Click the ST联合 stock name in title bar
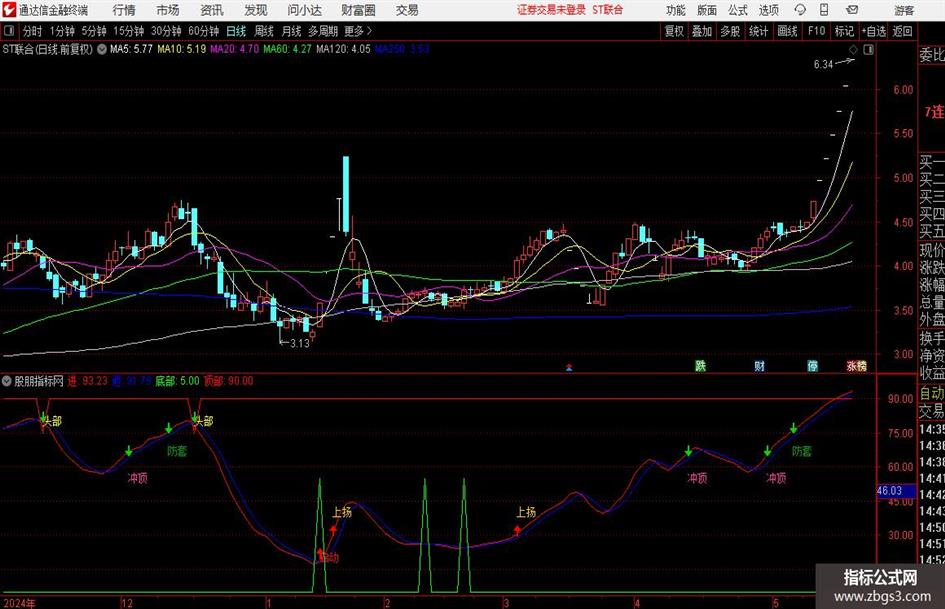This screenshot has height=609, width=945. coord(608,10)
